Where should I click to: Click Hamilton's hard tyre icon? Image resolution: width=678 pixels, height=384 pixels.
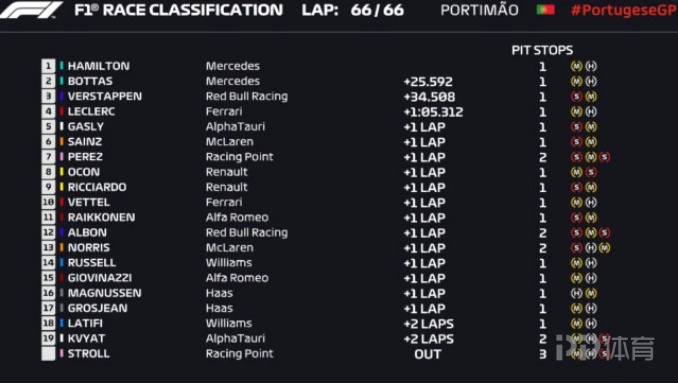tap(591, 66)
